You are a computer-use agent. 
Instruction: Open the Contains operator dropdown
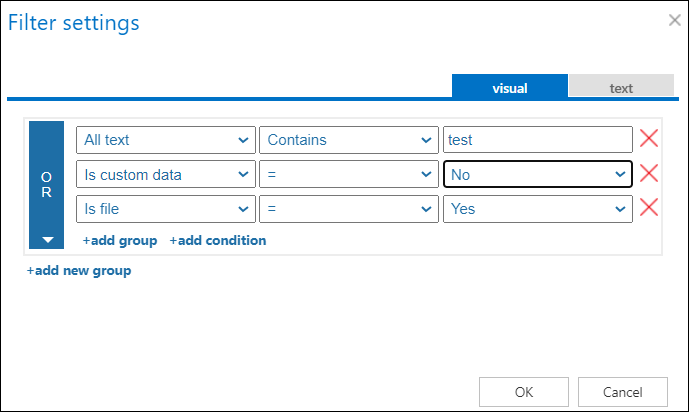(x=348, y=140)
